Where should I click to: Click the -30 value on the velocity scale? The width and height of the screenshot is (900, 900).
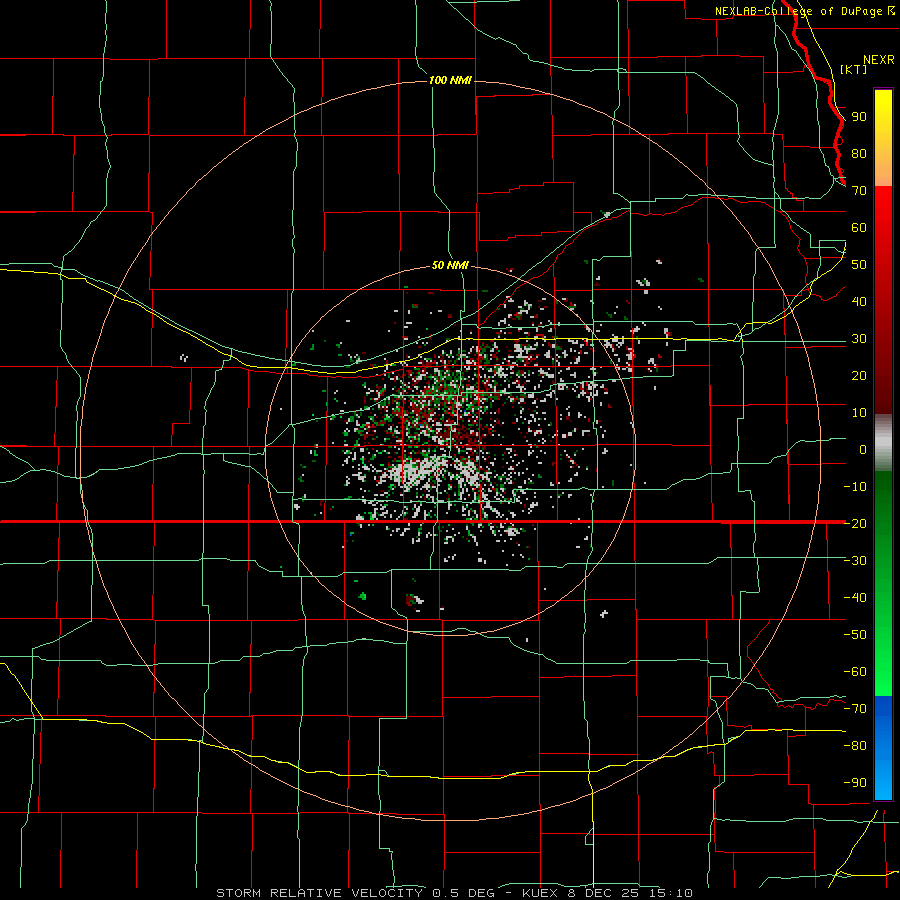(x=855, y=561)
